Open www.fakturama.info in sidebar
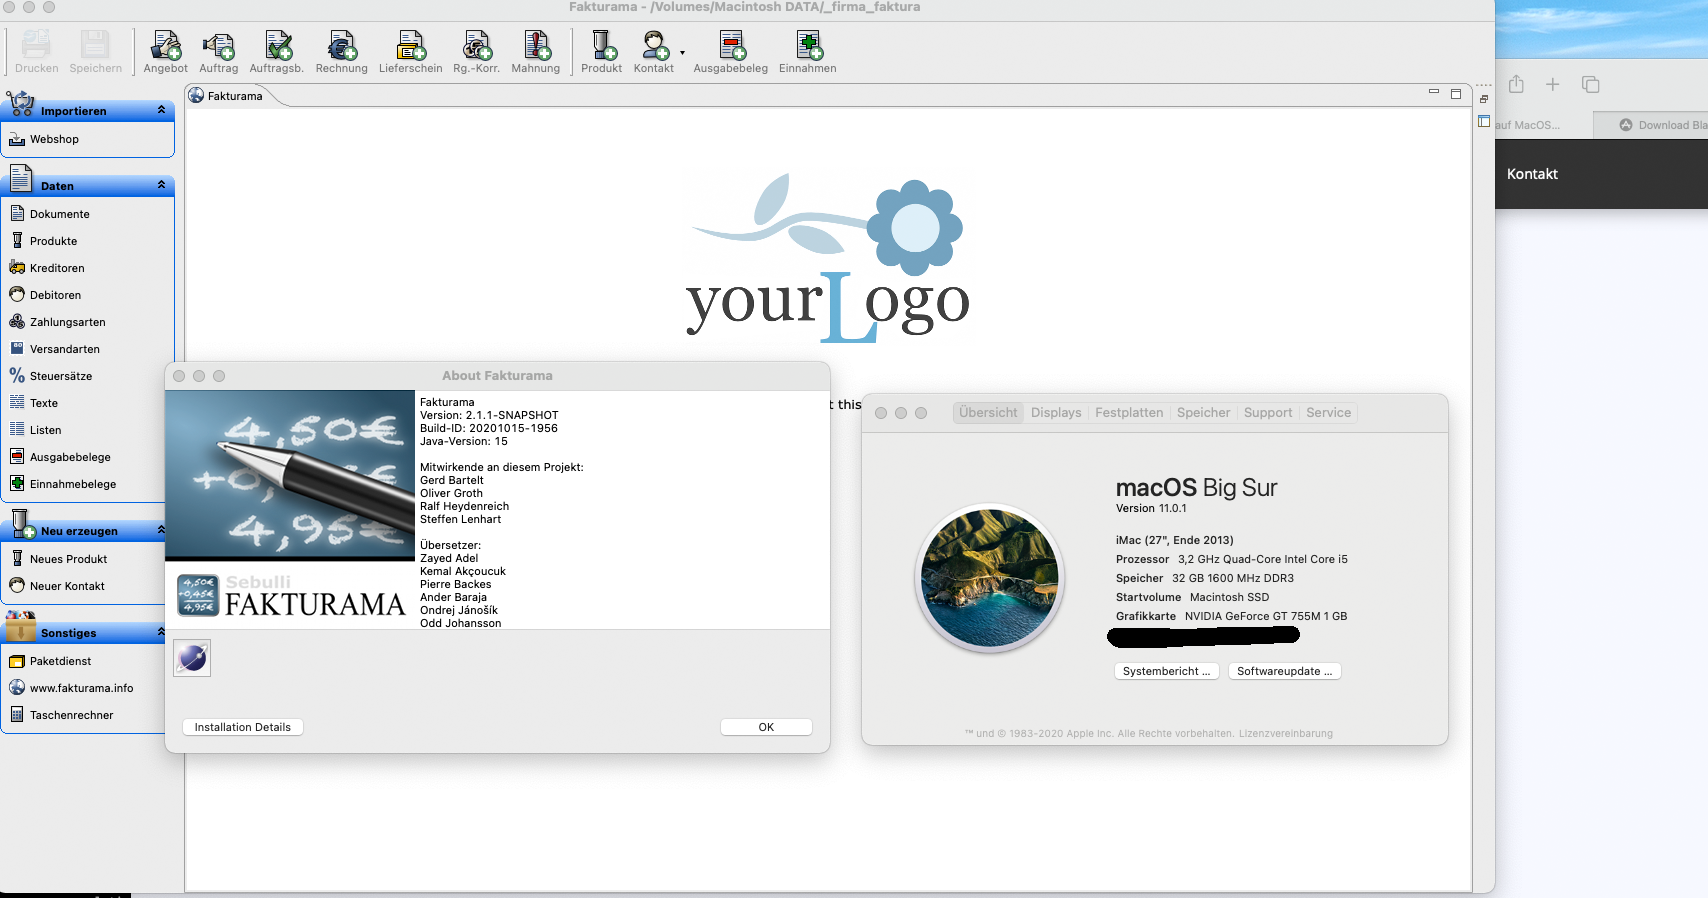The height and width of the screenshot is (898, 1708). click(x=81, y=688)
